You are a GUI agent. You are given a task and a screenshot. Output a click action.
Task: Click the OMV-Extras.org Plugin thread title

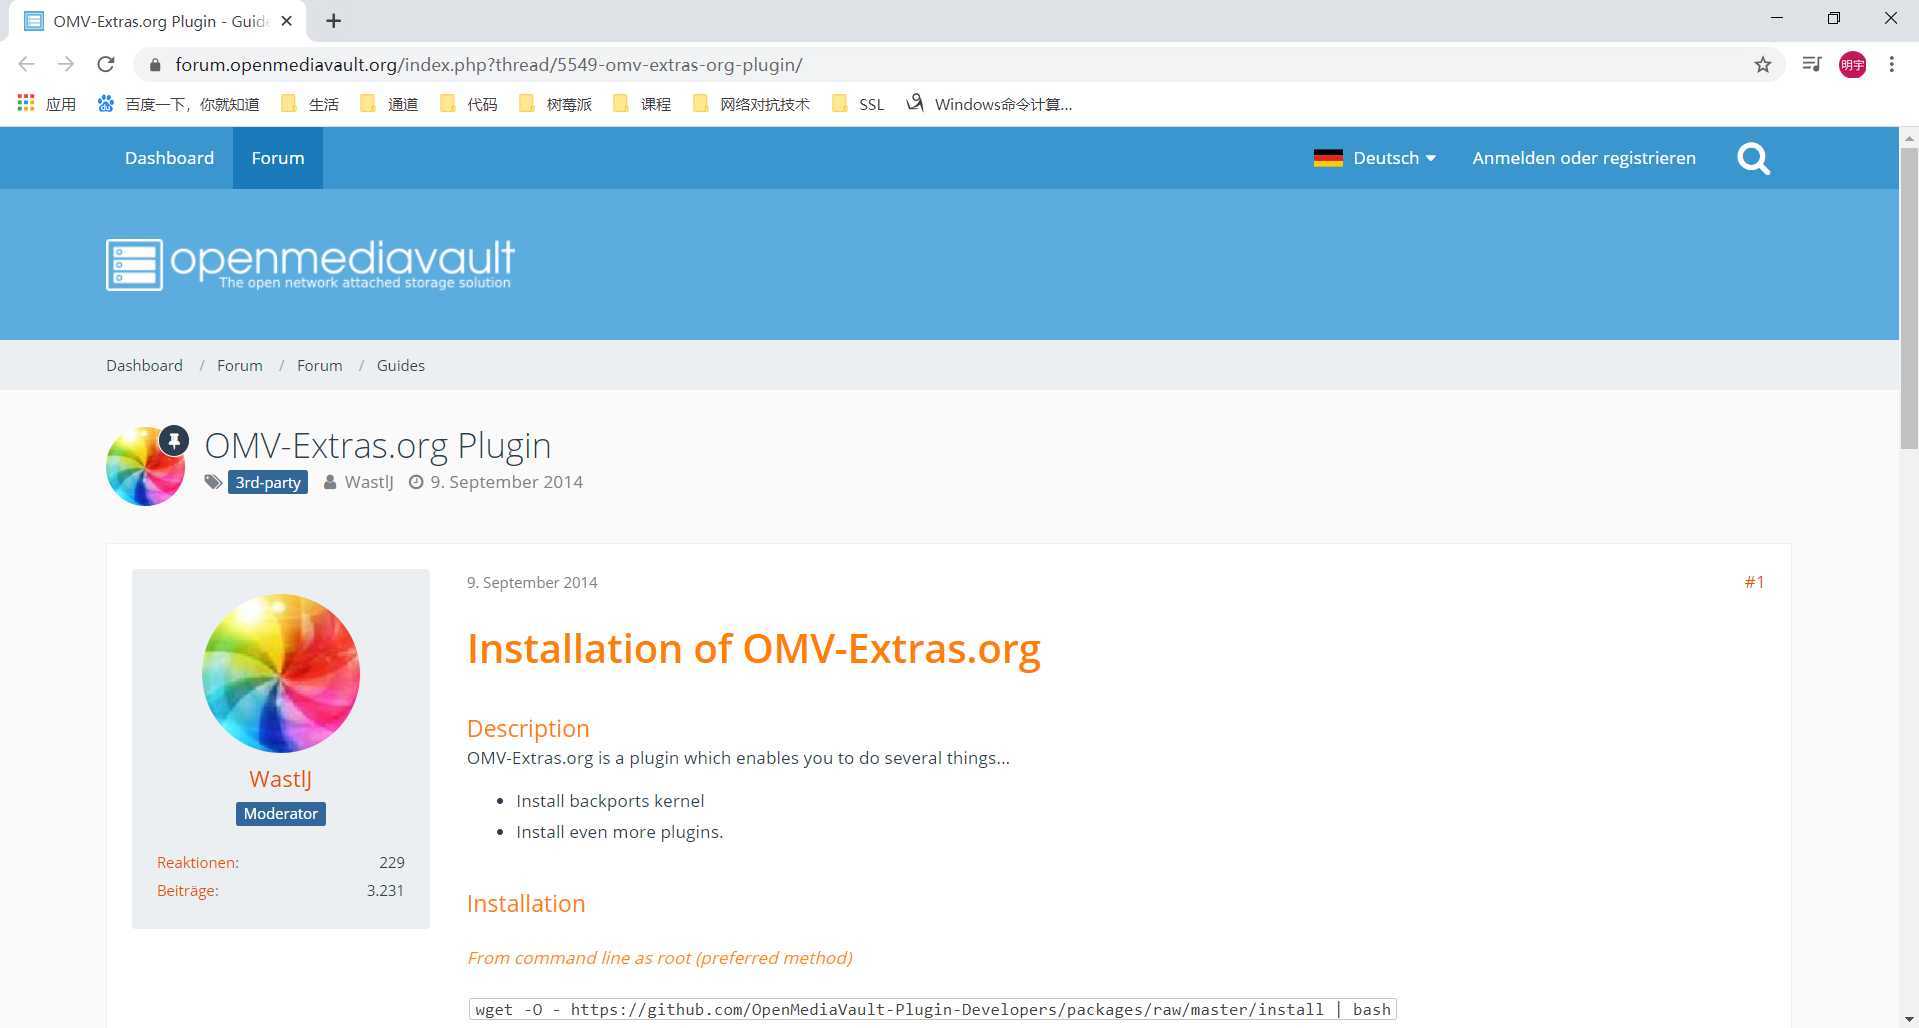(378, 445)
